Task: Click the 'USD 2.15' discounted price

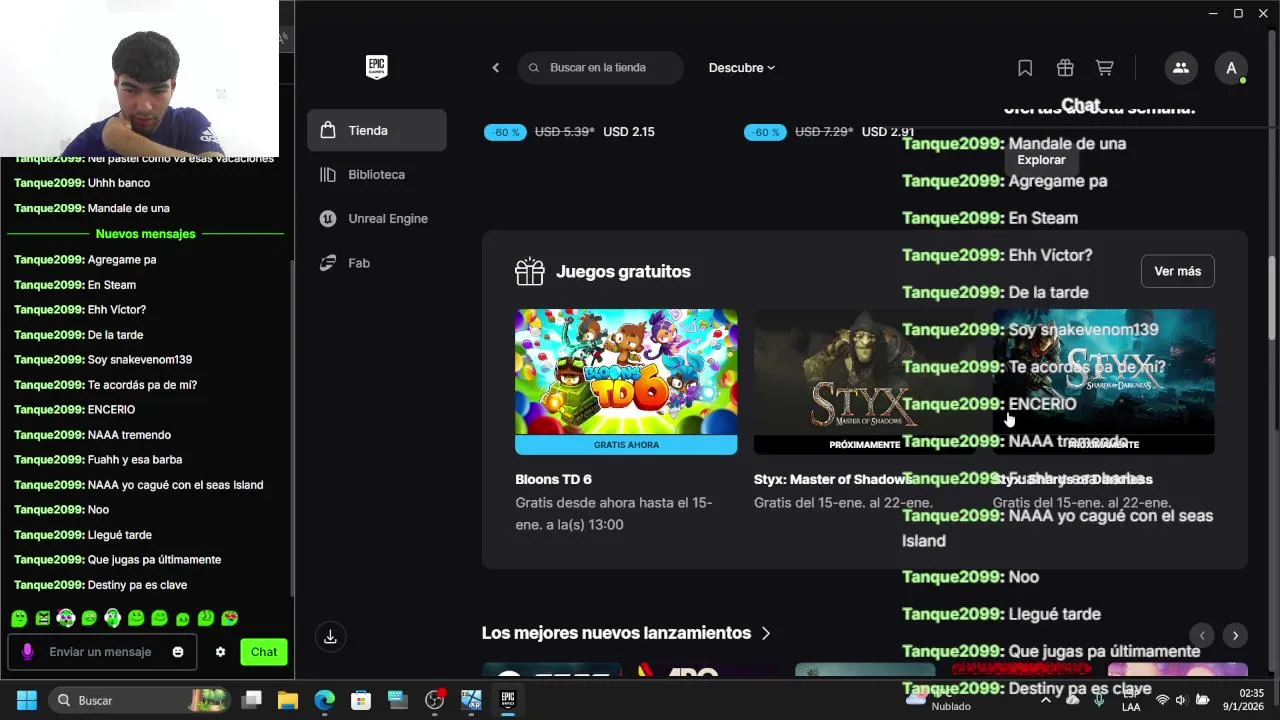Action: (x=629, y=132)
